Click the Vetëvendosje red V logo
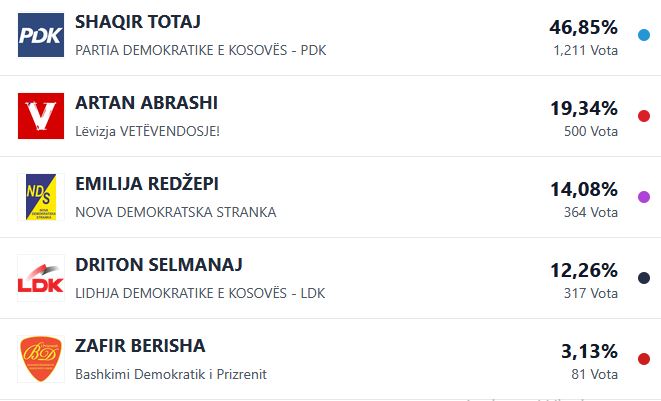This screenshot has width=661, height=401. point(41,116)
